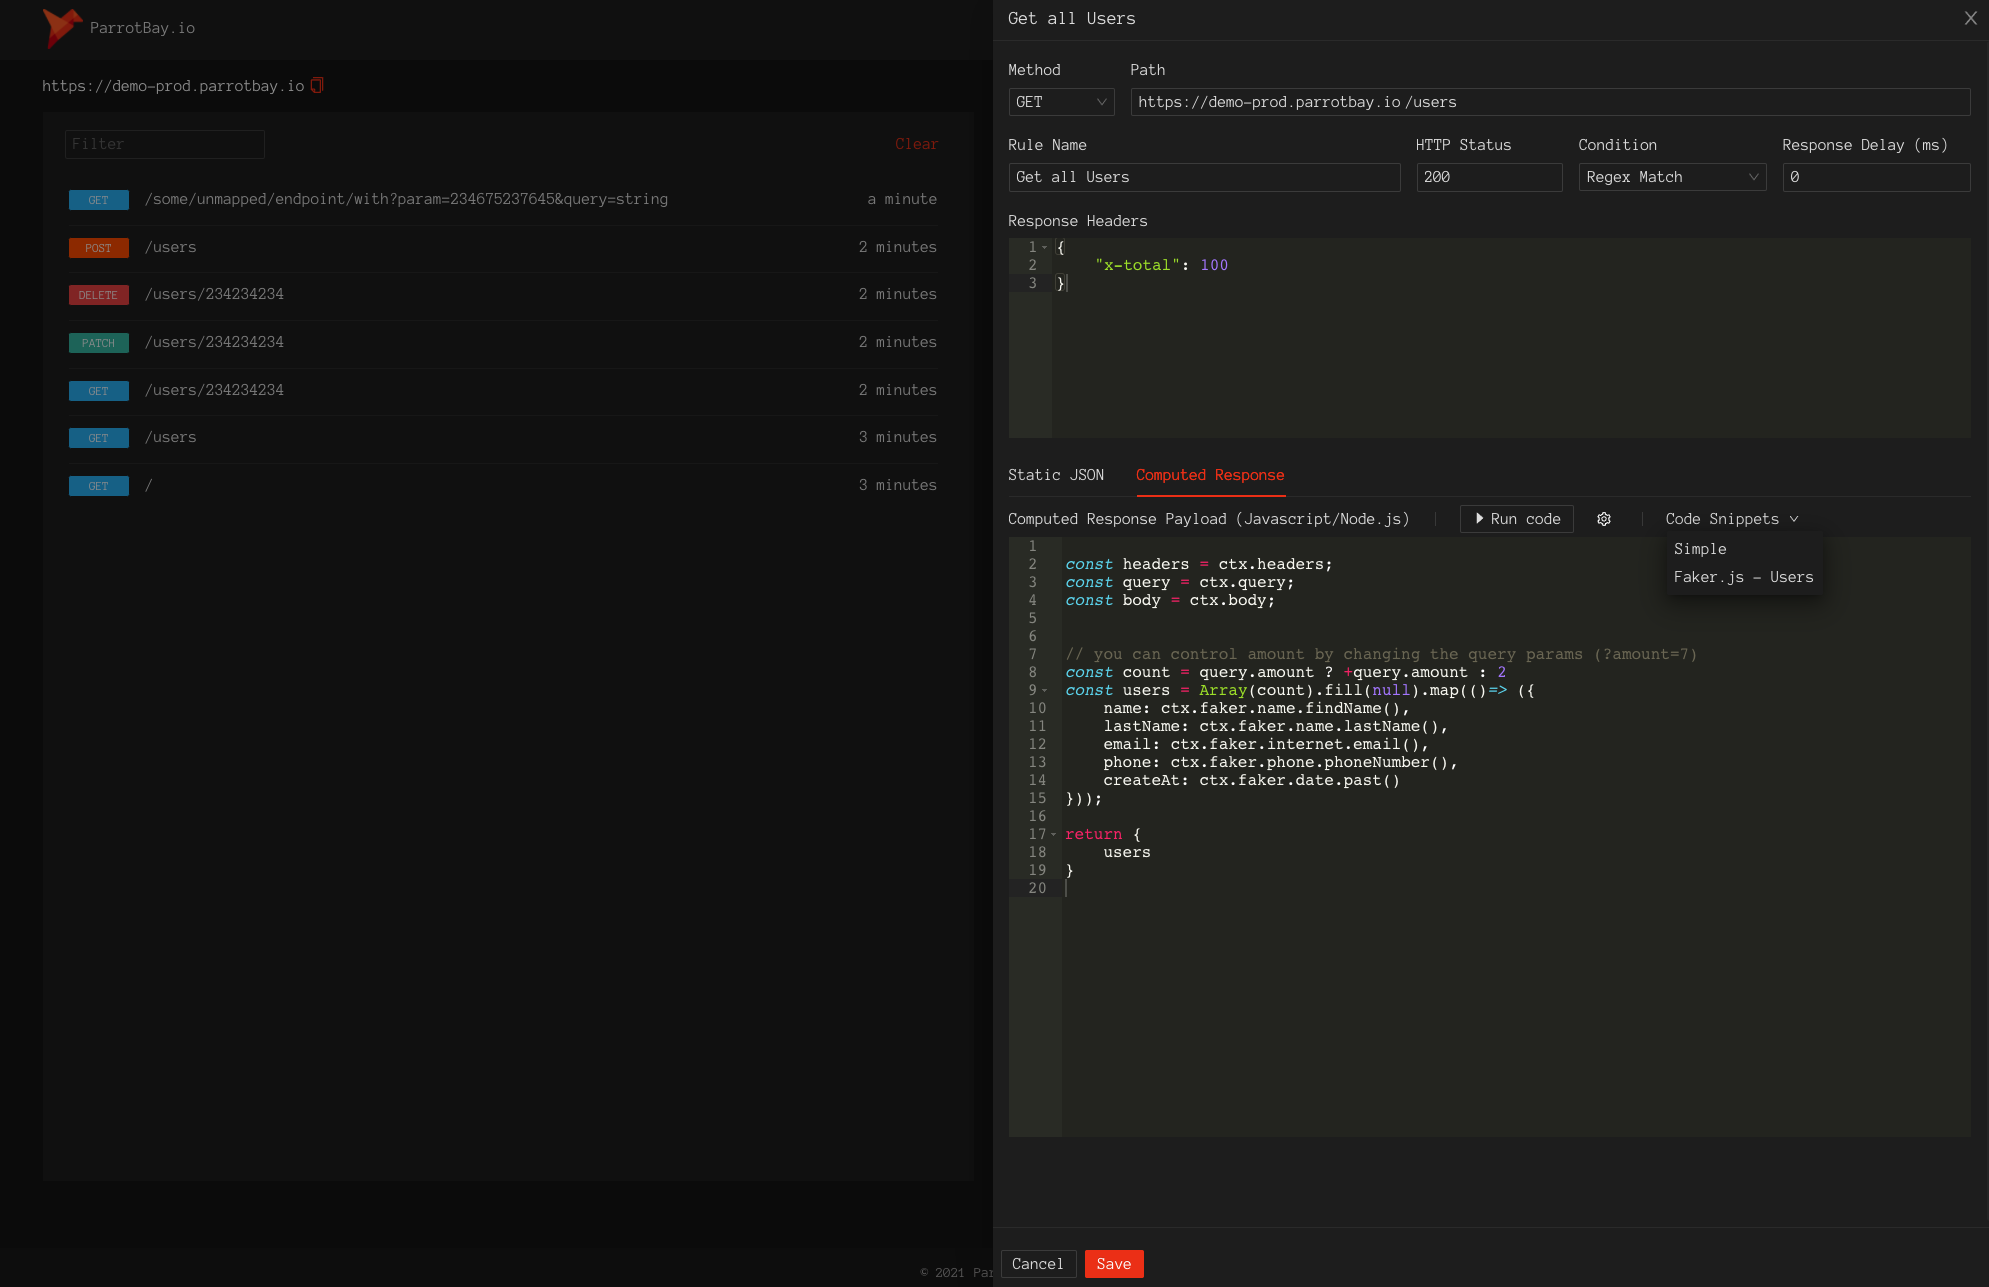Click into the HTTP Status field
Image resolution: width=1989 pixels, height=1287 pixels.
coord(1488,177)
